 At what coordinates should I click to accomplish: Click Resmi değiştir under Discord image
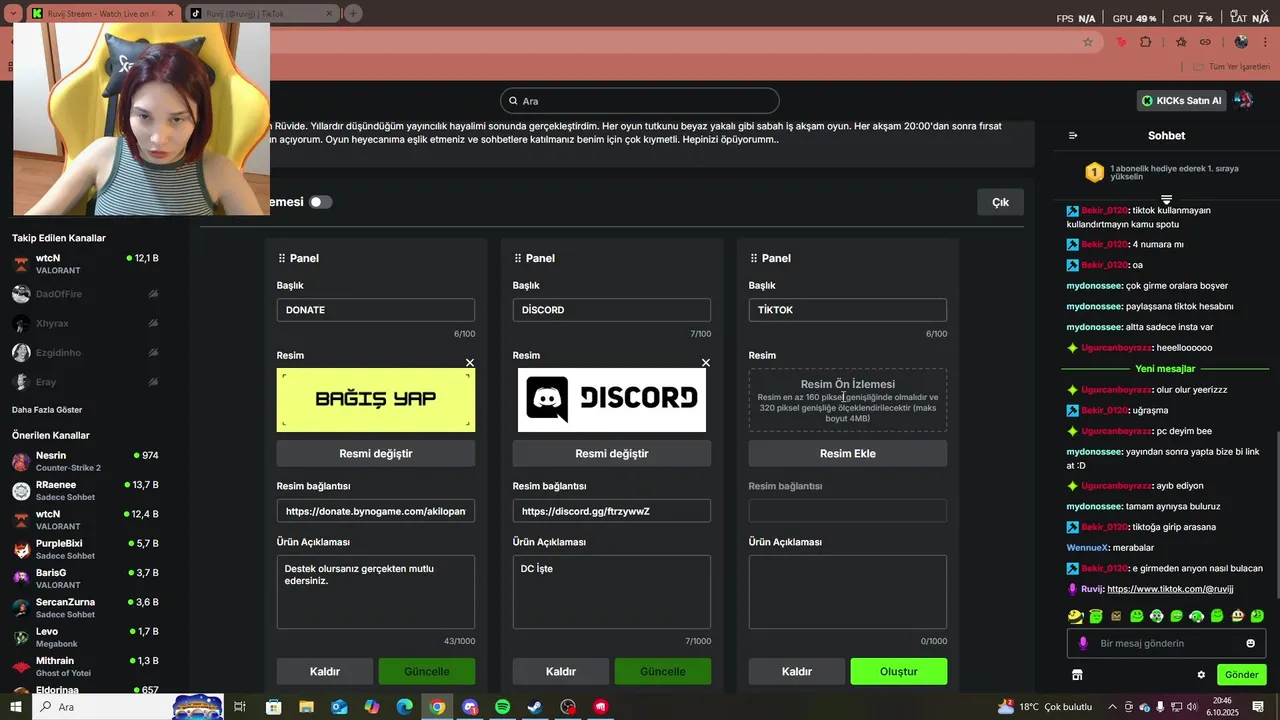612,453
